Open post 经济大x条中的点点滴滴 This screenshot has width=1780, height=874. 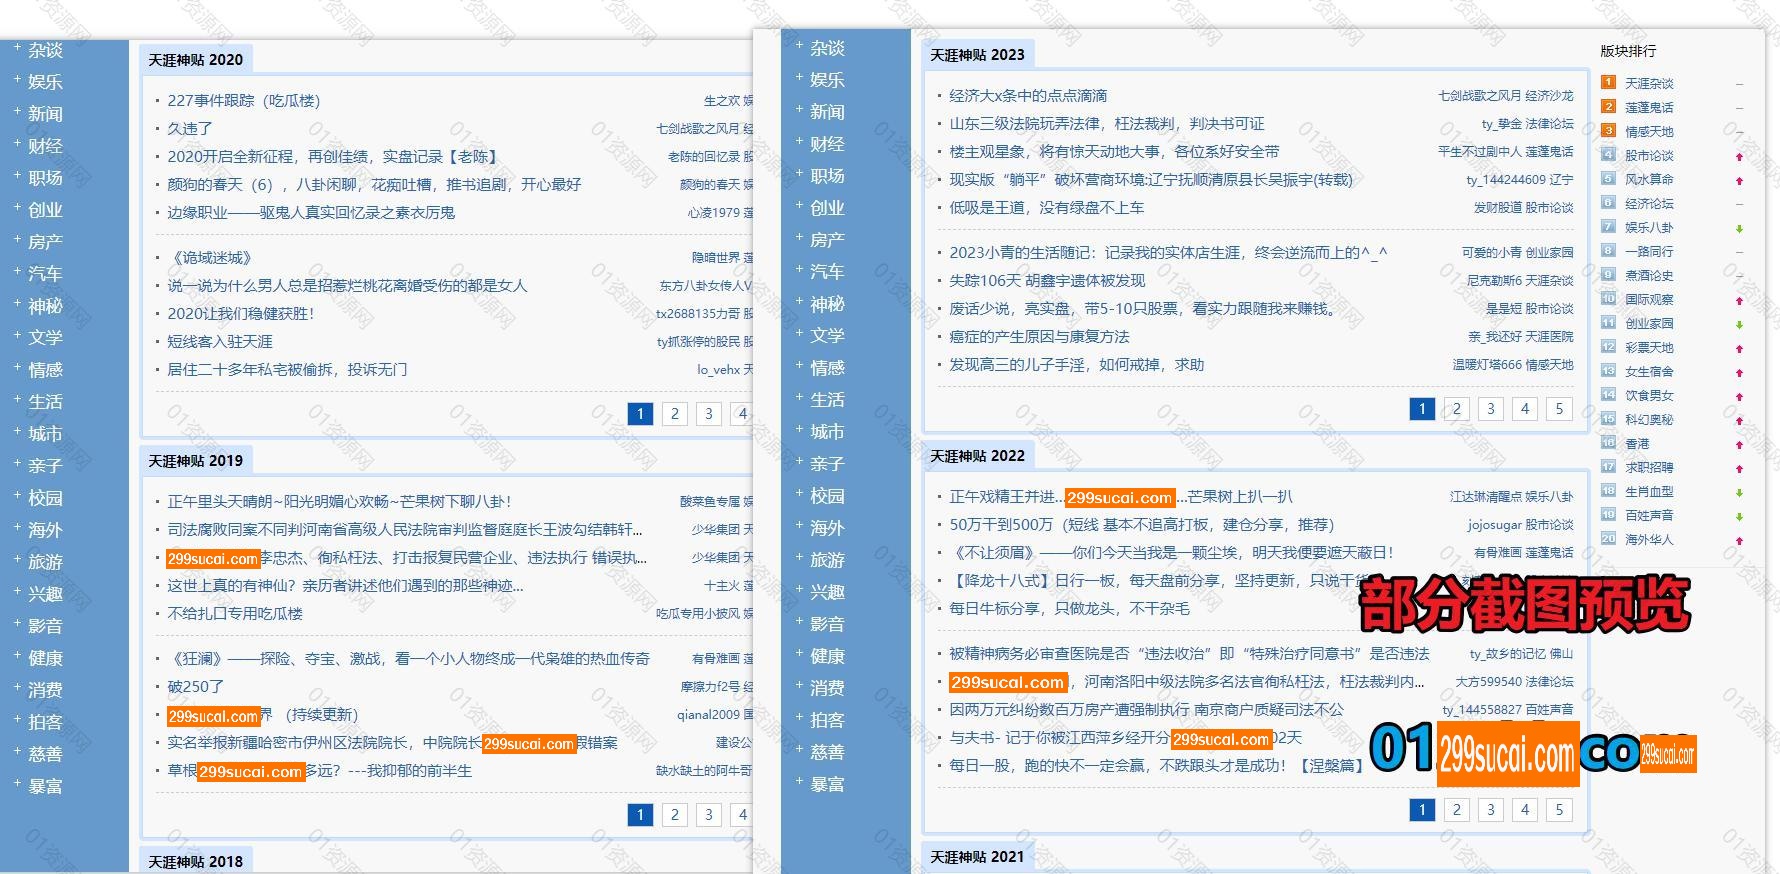click(1028, 96)
